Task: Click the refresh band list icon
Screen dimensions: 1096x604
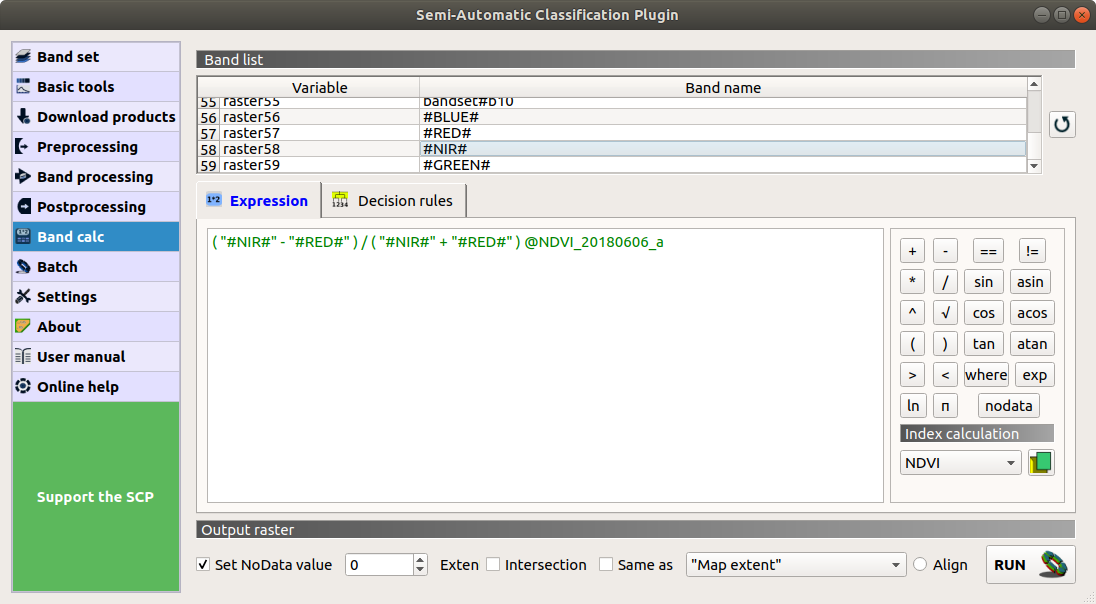Action: [x=1062, y=125]
